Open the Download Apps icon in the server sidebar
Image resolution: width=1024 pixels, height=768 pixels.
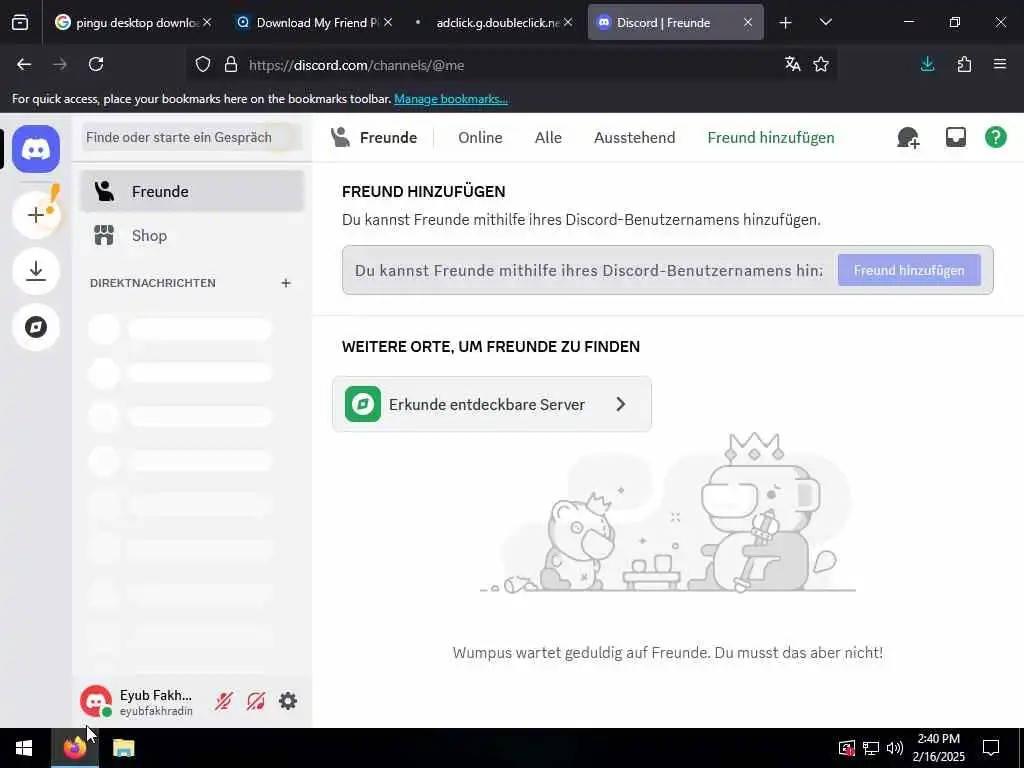(36, 271)
